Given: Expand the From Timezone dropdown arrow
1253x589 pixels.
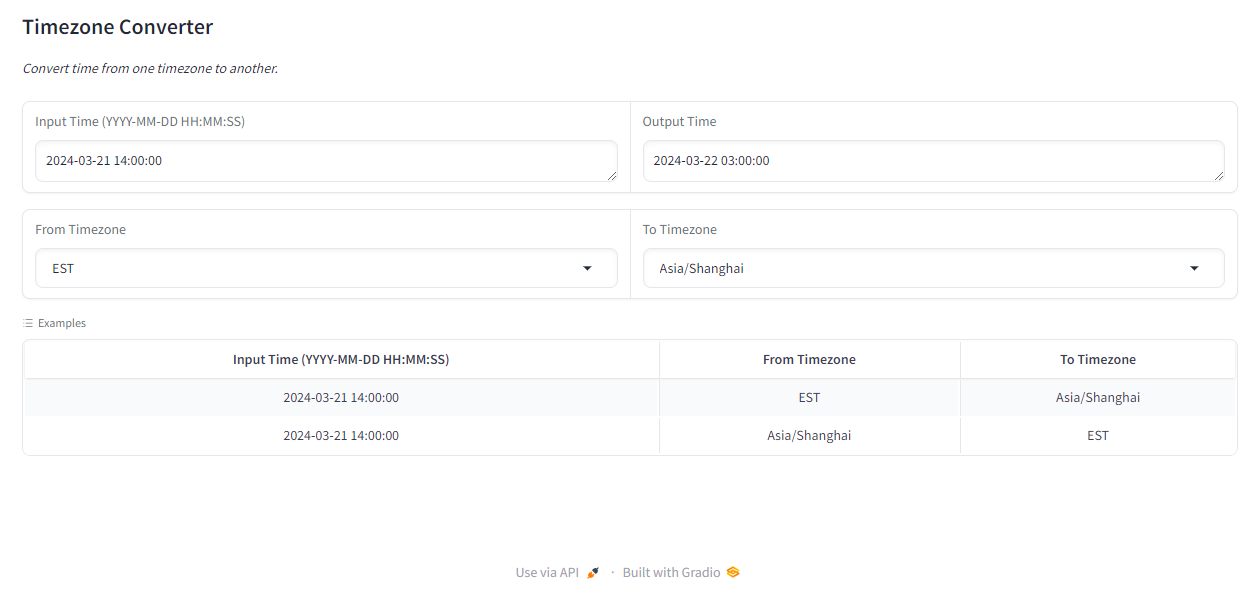Looking at the screenshot, I should click(587, 268).
